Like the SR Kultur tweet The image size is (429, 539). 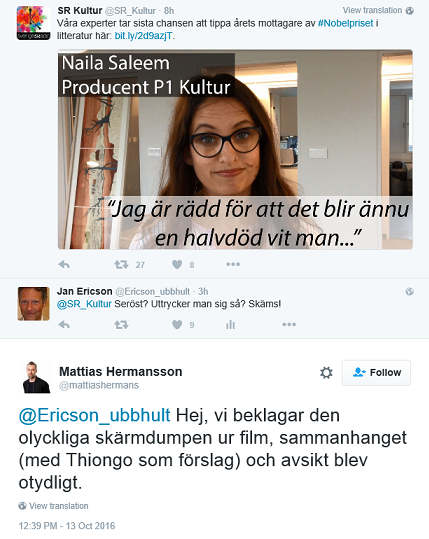177,264
